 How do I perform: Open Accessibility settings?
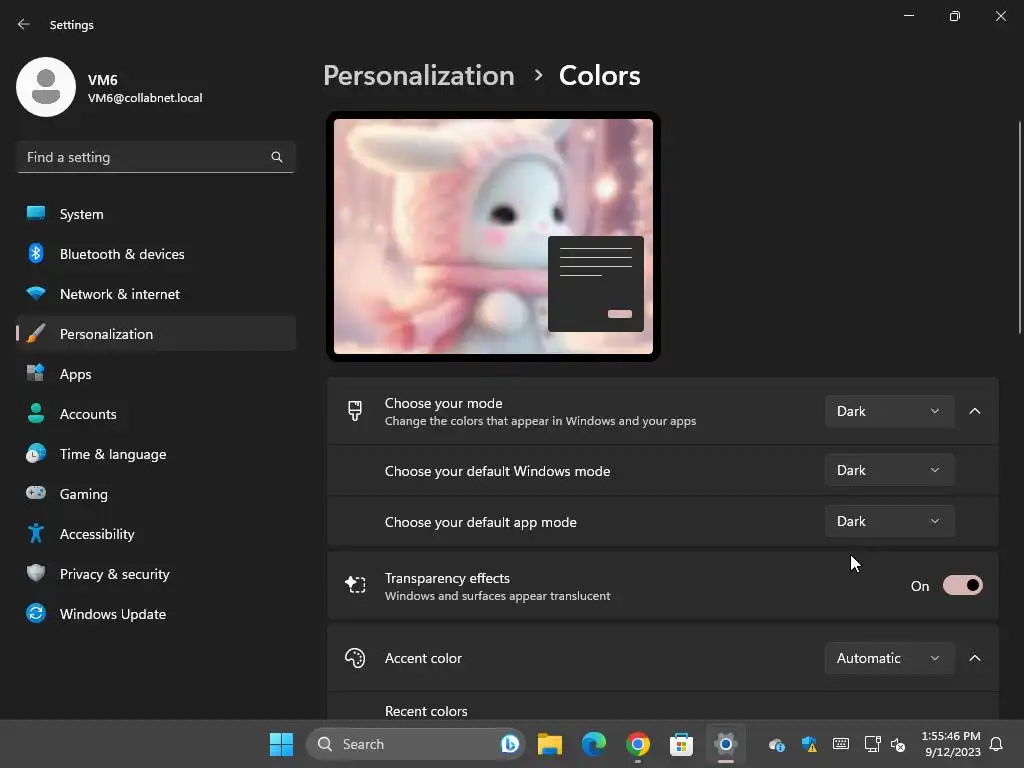click(155, 534)
